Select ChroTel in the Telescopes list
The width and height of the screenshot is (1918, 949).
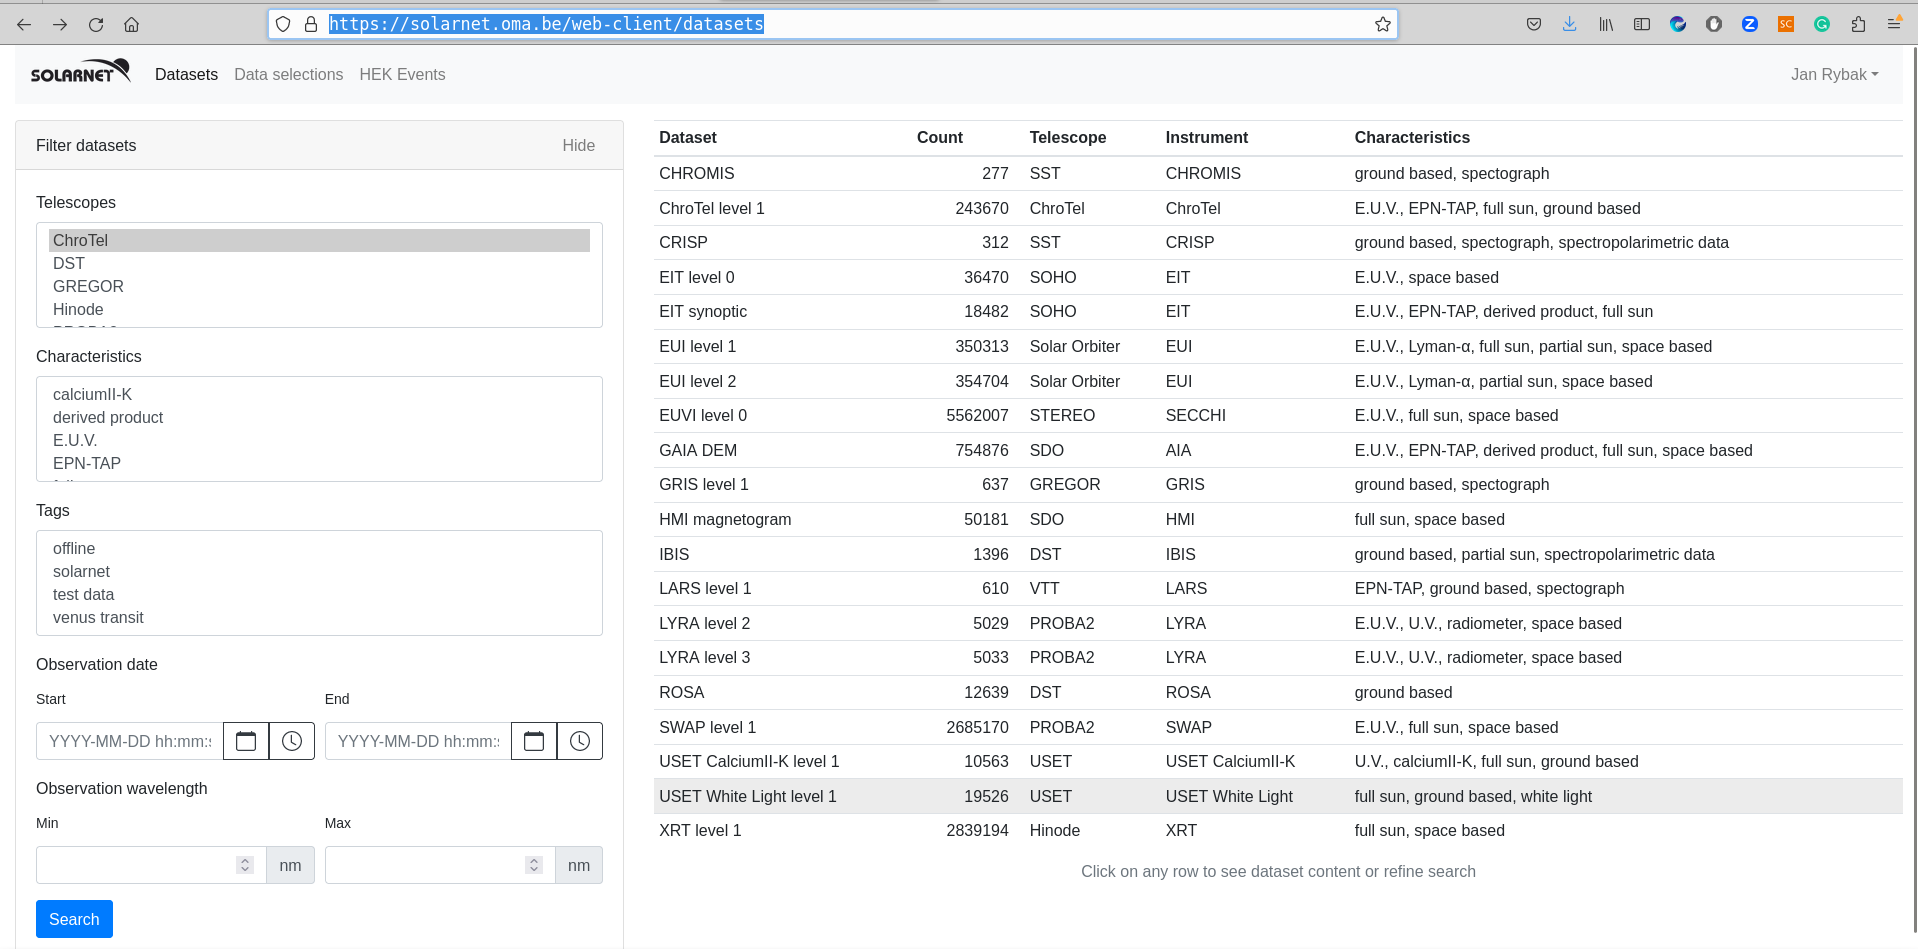click(x=81, y=240)
